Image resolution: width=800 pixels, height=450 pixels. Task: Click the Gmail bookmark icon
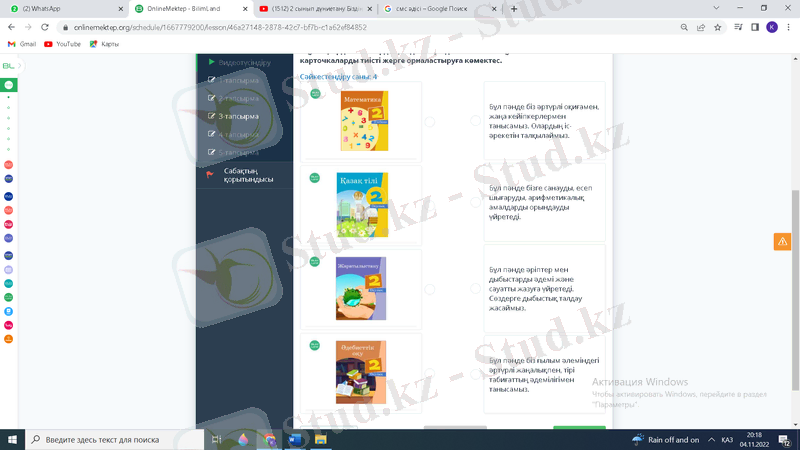12,44
